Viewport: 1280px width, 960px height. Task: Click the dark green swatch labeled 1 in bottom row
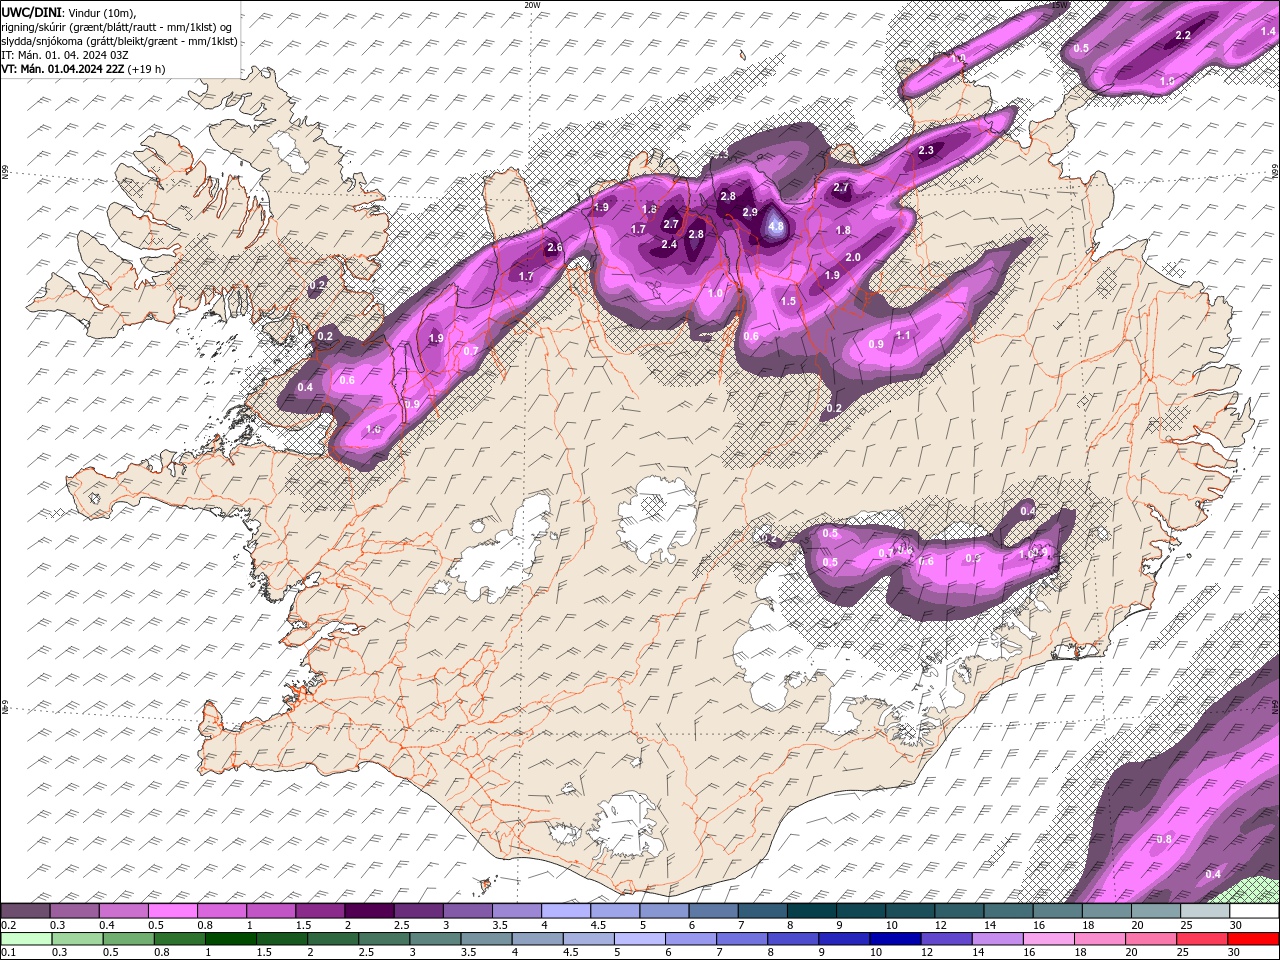[x=230, y=939]
